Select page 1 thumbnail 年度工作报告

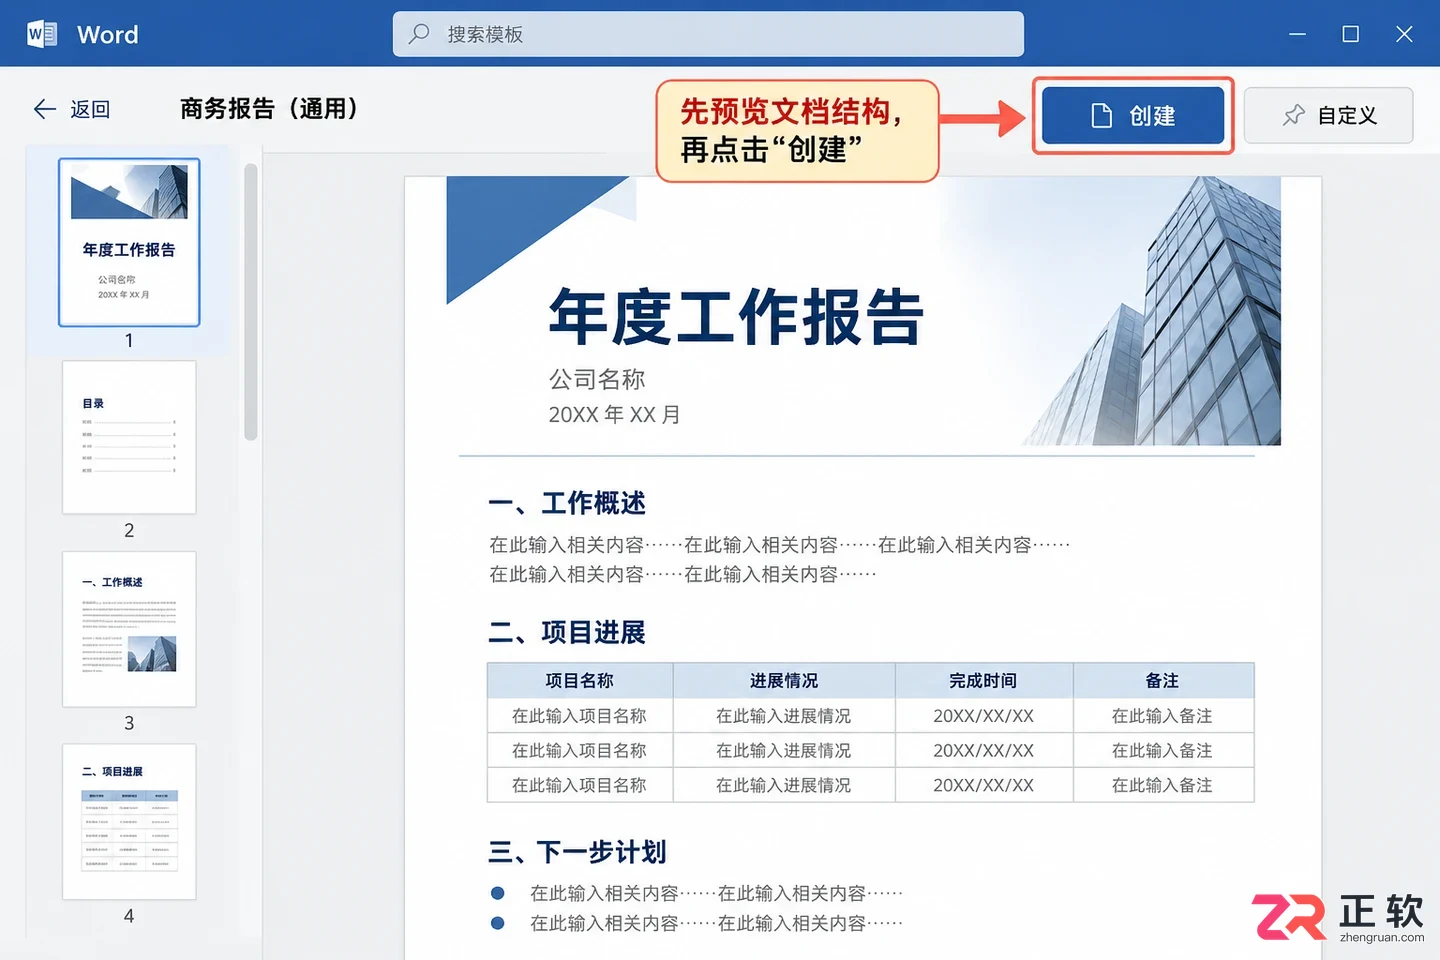(129, 242)
